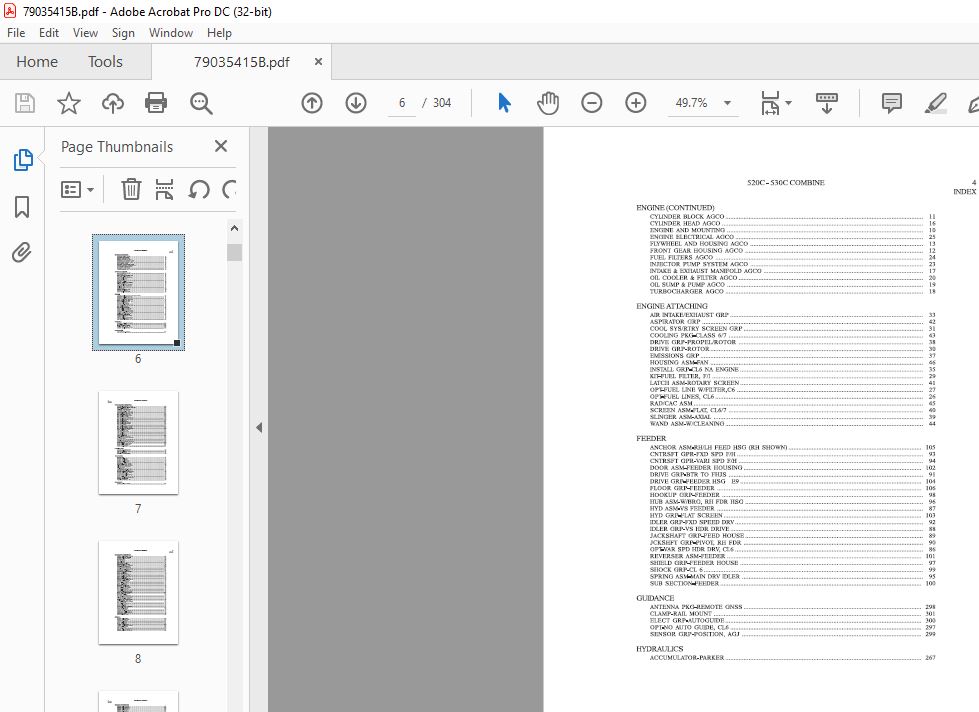Zoom out with minus icon
This screenshot has height=712, width=979.
[591, 103]
